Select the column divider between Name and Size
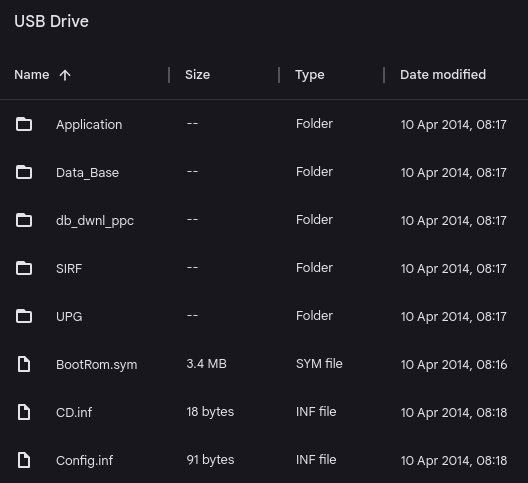 point(169,75)
